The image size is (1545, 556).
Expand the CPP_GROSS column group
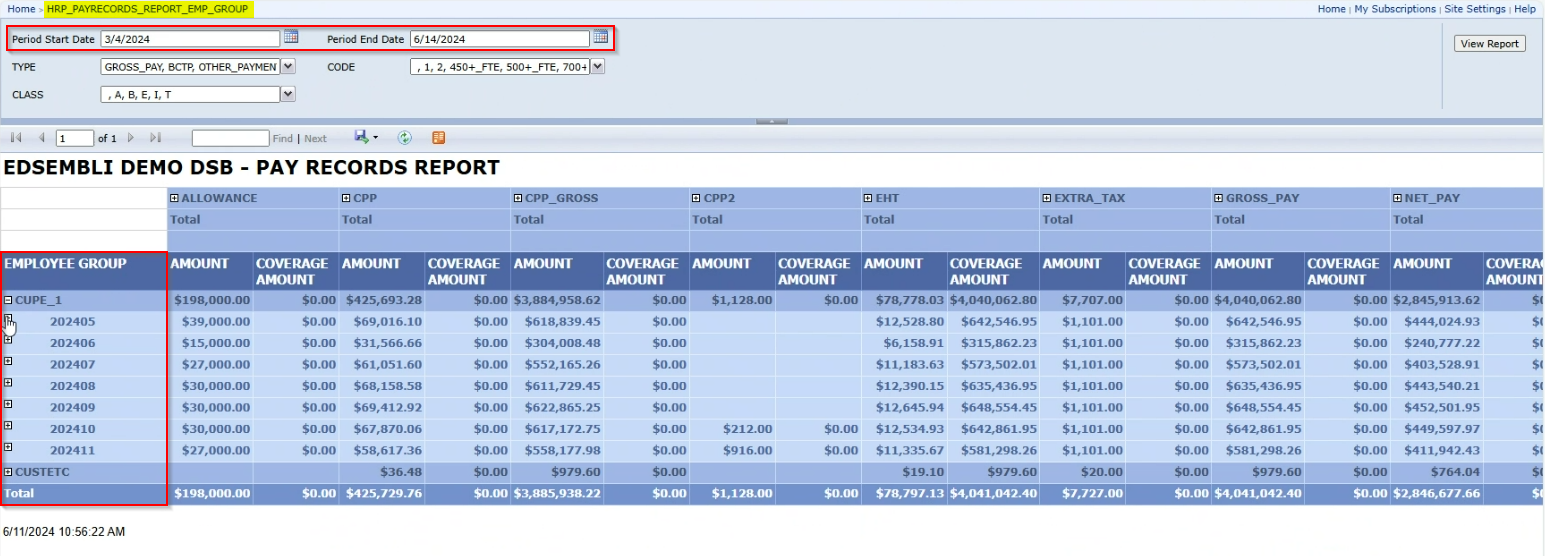tap(518, 198)
